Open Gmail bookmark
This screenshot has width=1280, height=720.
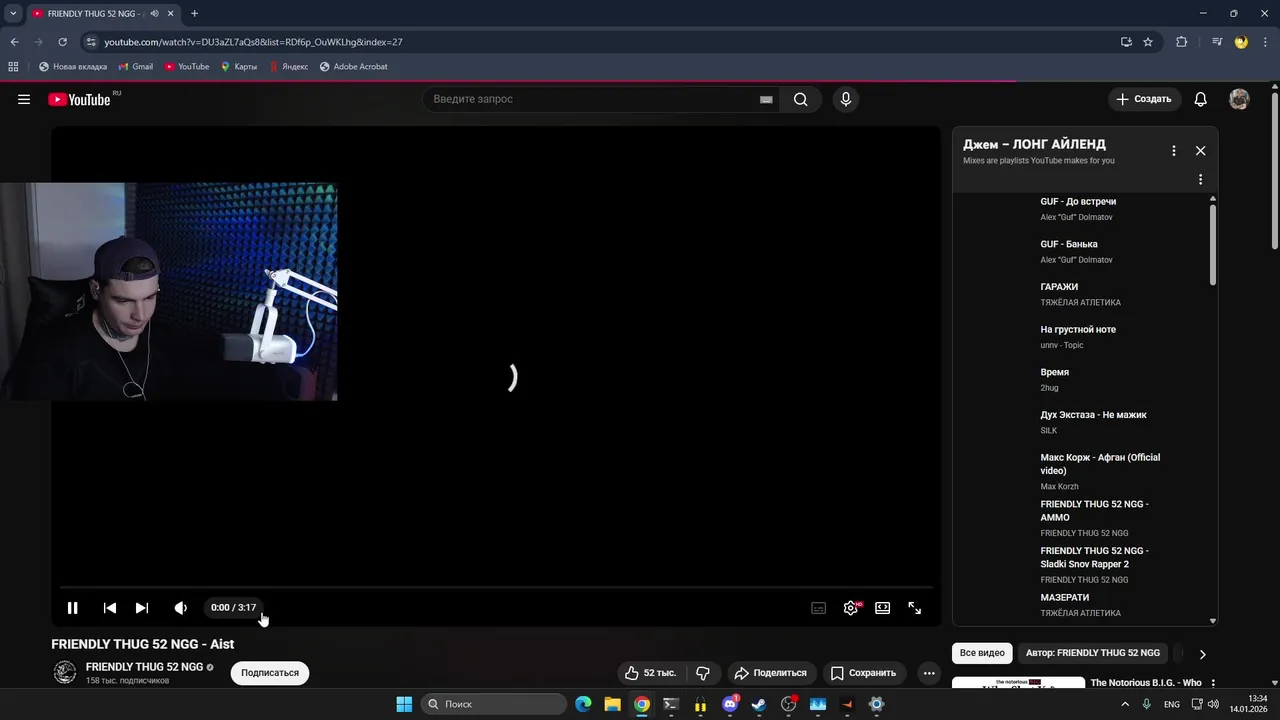click(135, 67)
